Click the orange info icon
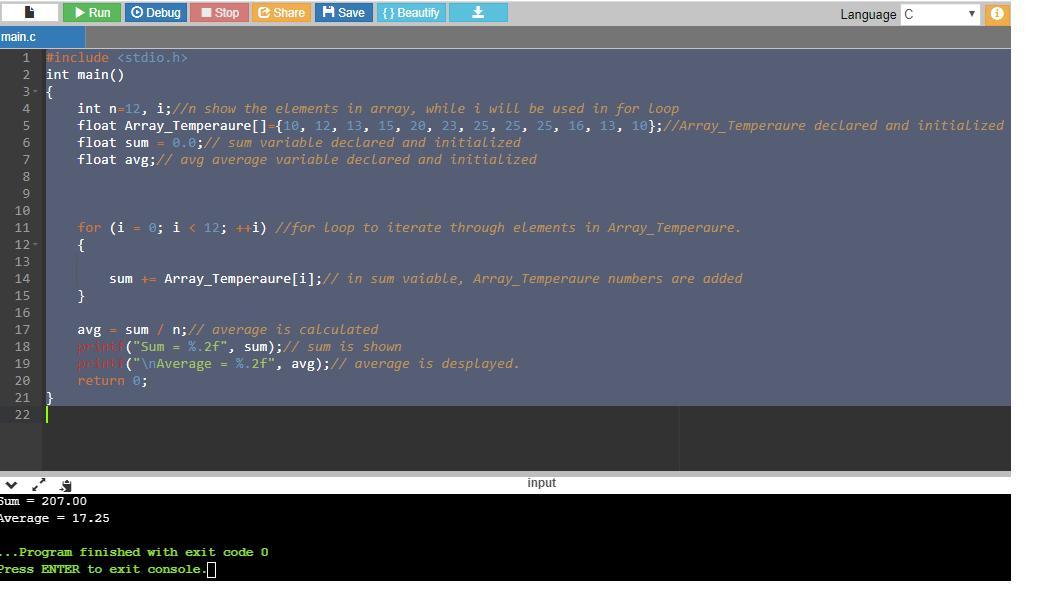Image resolution: width=1044 pixels, height=604 pixels. tap(997, 14)
